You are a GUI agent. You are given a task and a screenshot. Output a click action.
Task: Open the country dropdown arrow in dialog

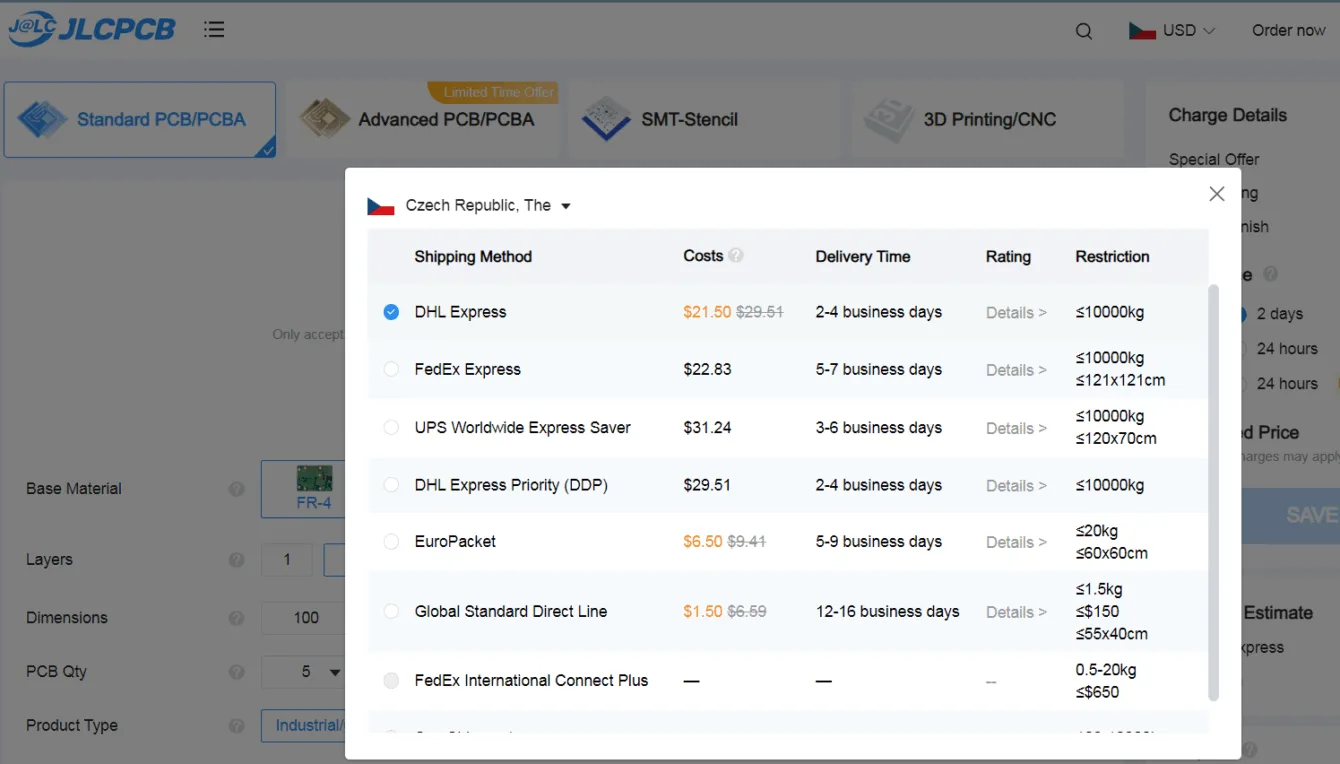point(566,206)
